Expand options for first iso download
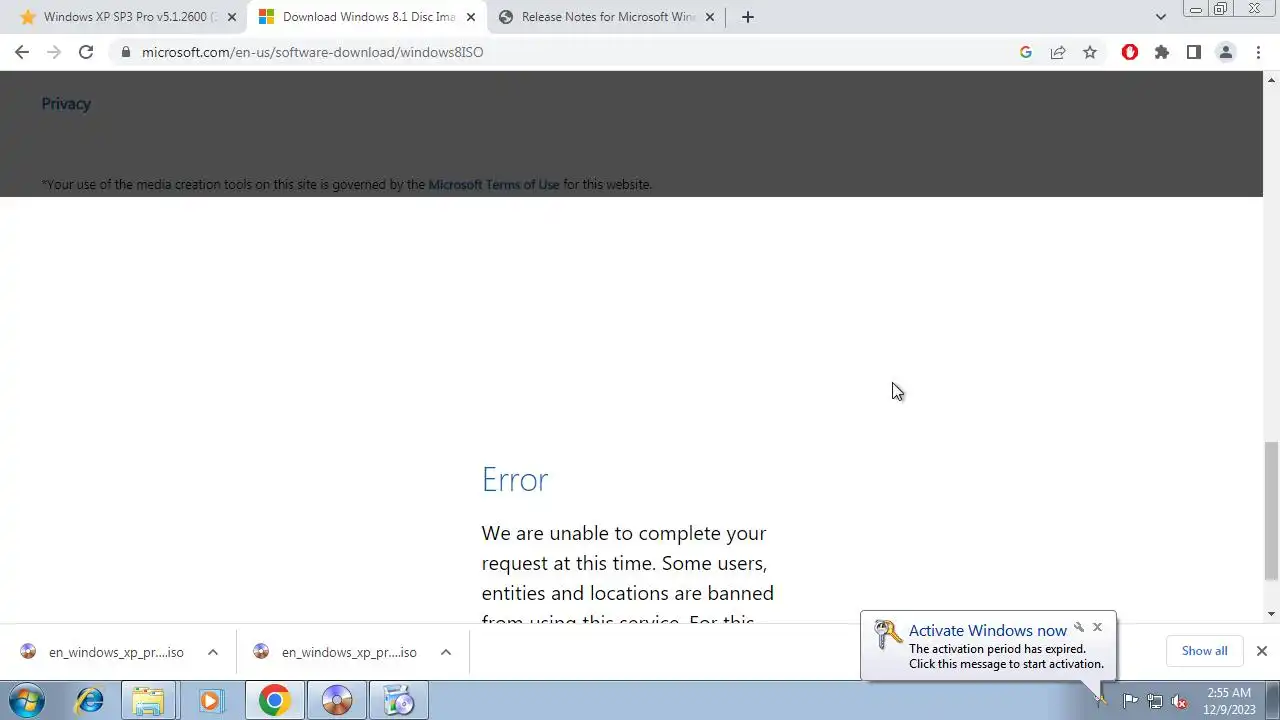Viewport: 1280px width, 720px height. pyautogui.click(x=213, y=652)
